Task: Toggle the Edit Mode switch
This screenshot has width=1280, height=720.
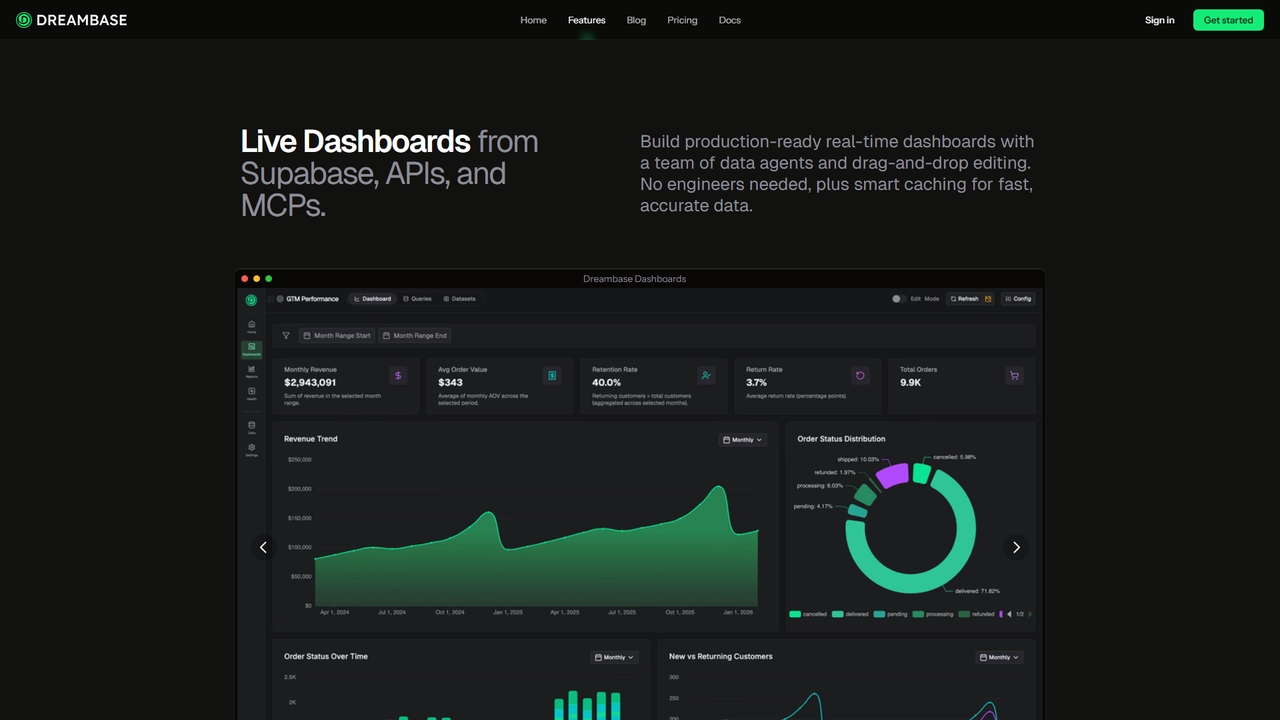Action: [898, 299]
